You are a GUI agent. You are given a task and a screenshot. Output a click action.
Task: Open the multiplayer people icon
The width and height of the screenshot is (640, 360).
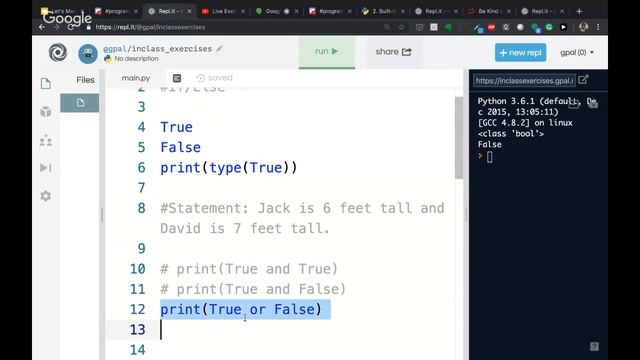tap(46, 140)
